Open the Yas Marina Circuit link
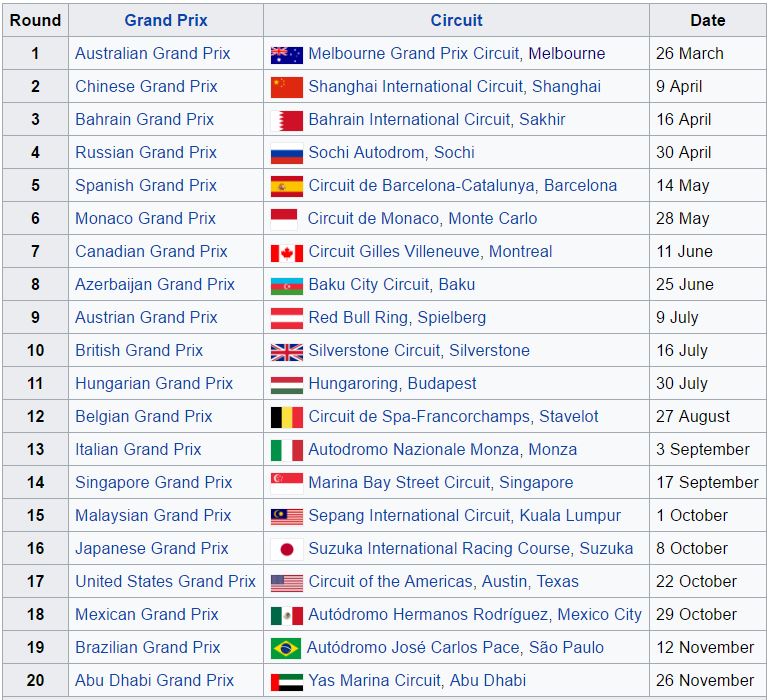 374,679
